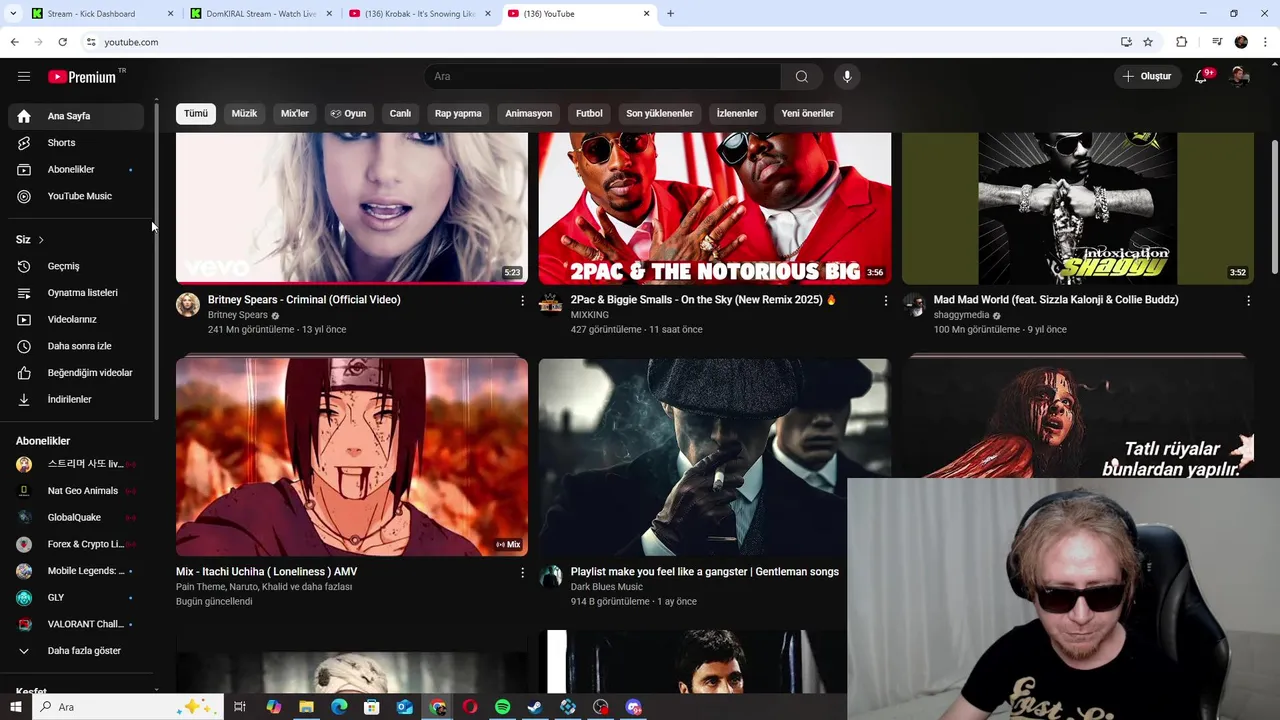Screen dimensions: 1280x720
Task: Open Itachi Uchiha Mix thumbnail
Action: tap(352, 457)
